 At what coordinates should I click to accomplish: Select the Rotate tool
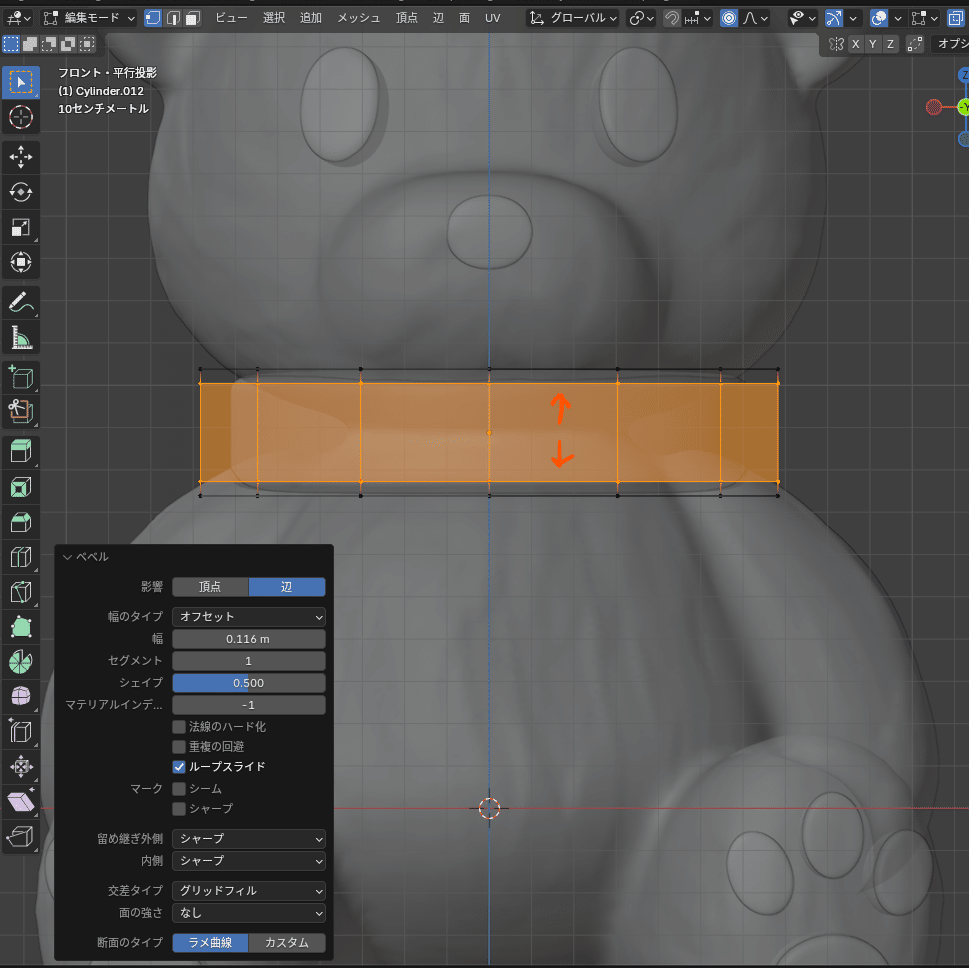tap(21, 192)
